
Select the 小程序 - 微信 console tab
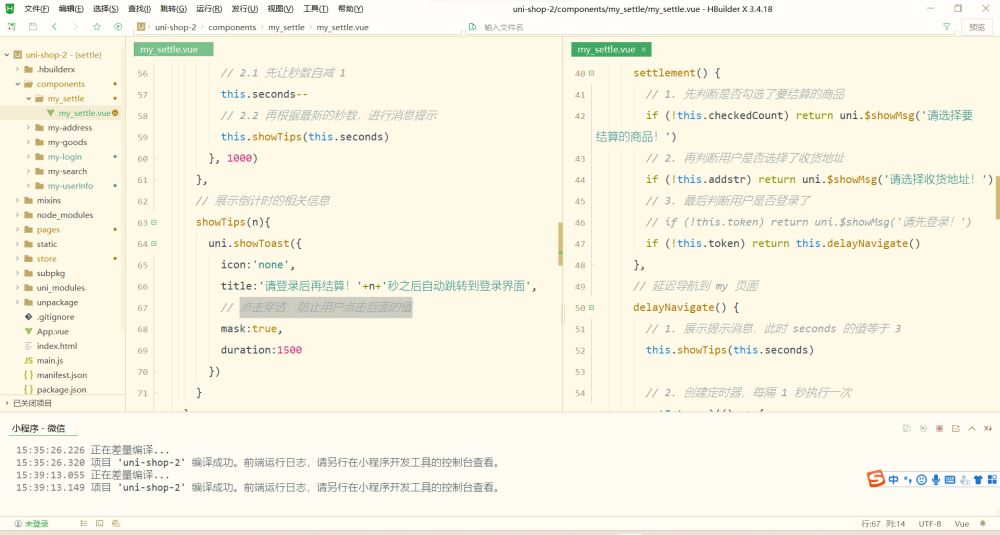click(38, 428)
